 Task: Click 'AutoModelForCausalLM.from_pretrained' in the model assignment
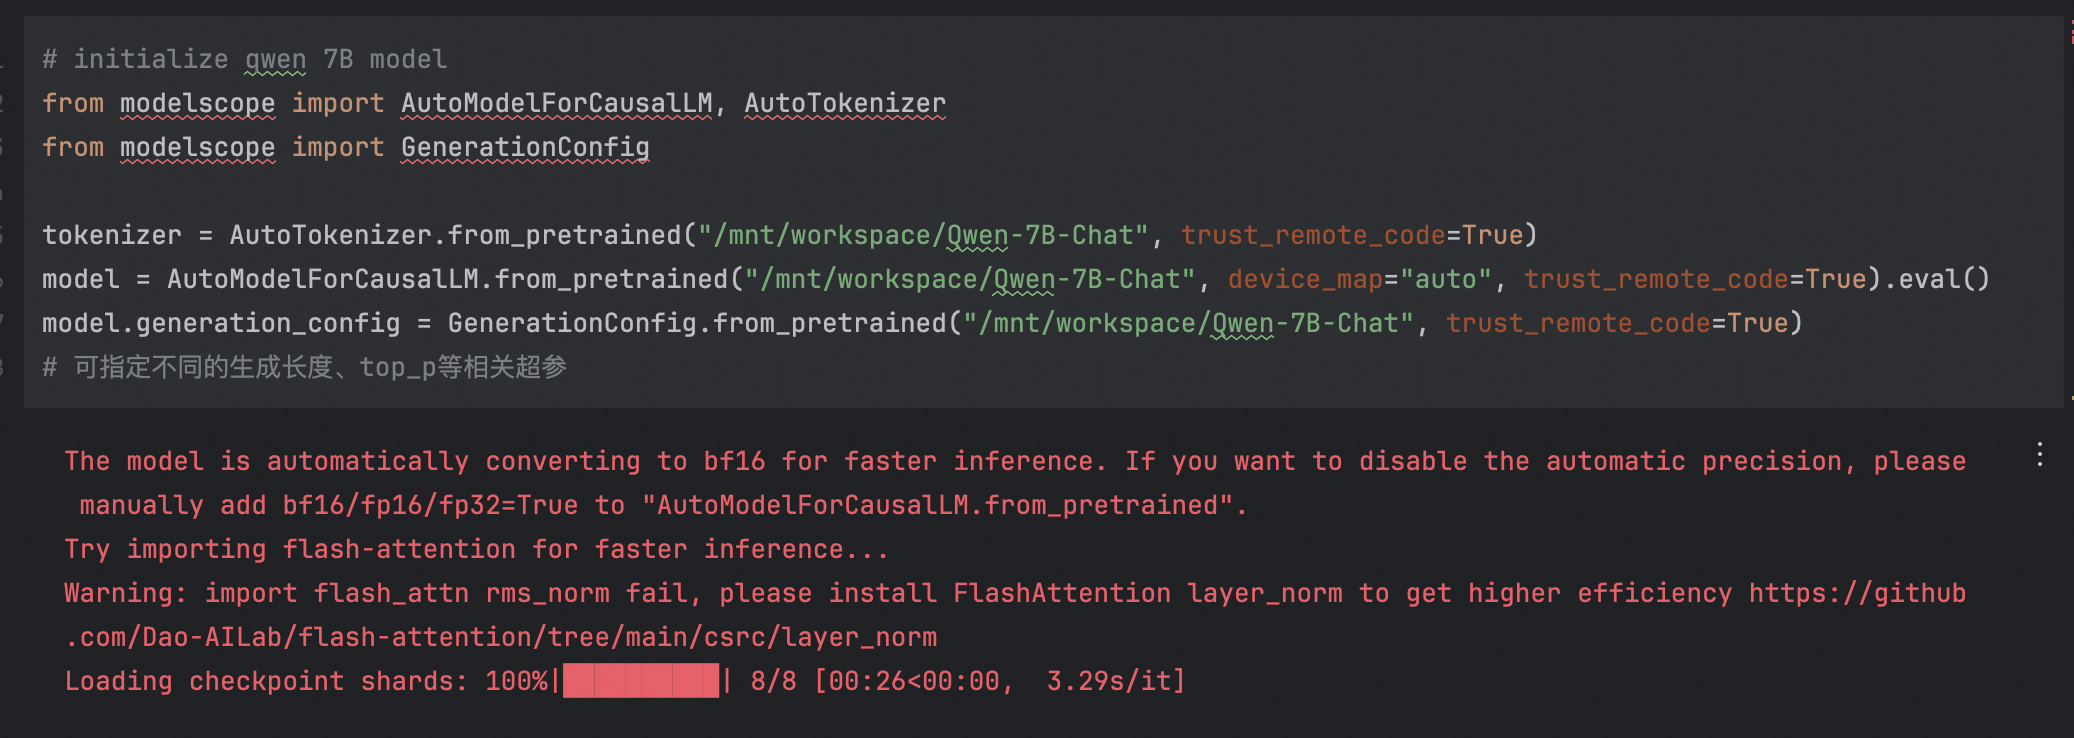447,279
